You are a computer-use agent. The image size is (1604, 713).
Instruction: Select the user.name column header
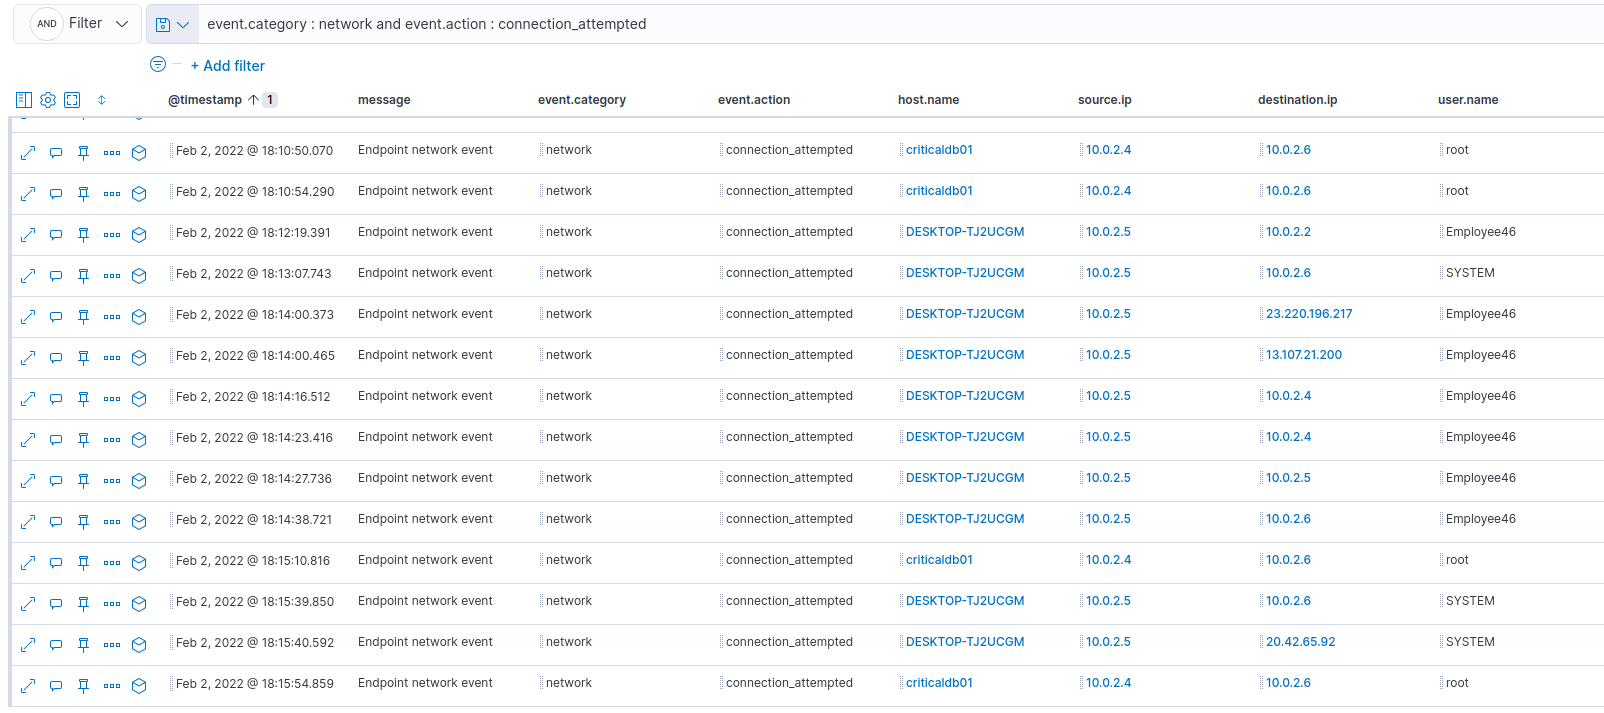coord(1468,100)
